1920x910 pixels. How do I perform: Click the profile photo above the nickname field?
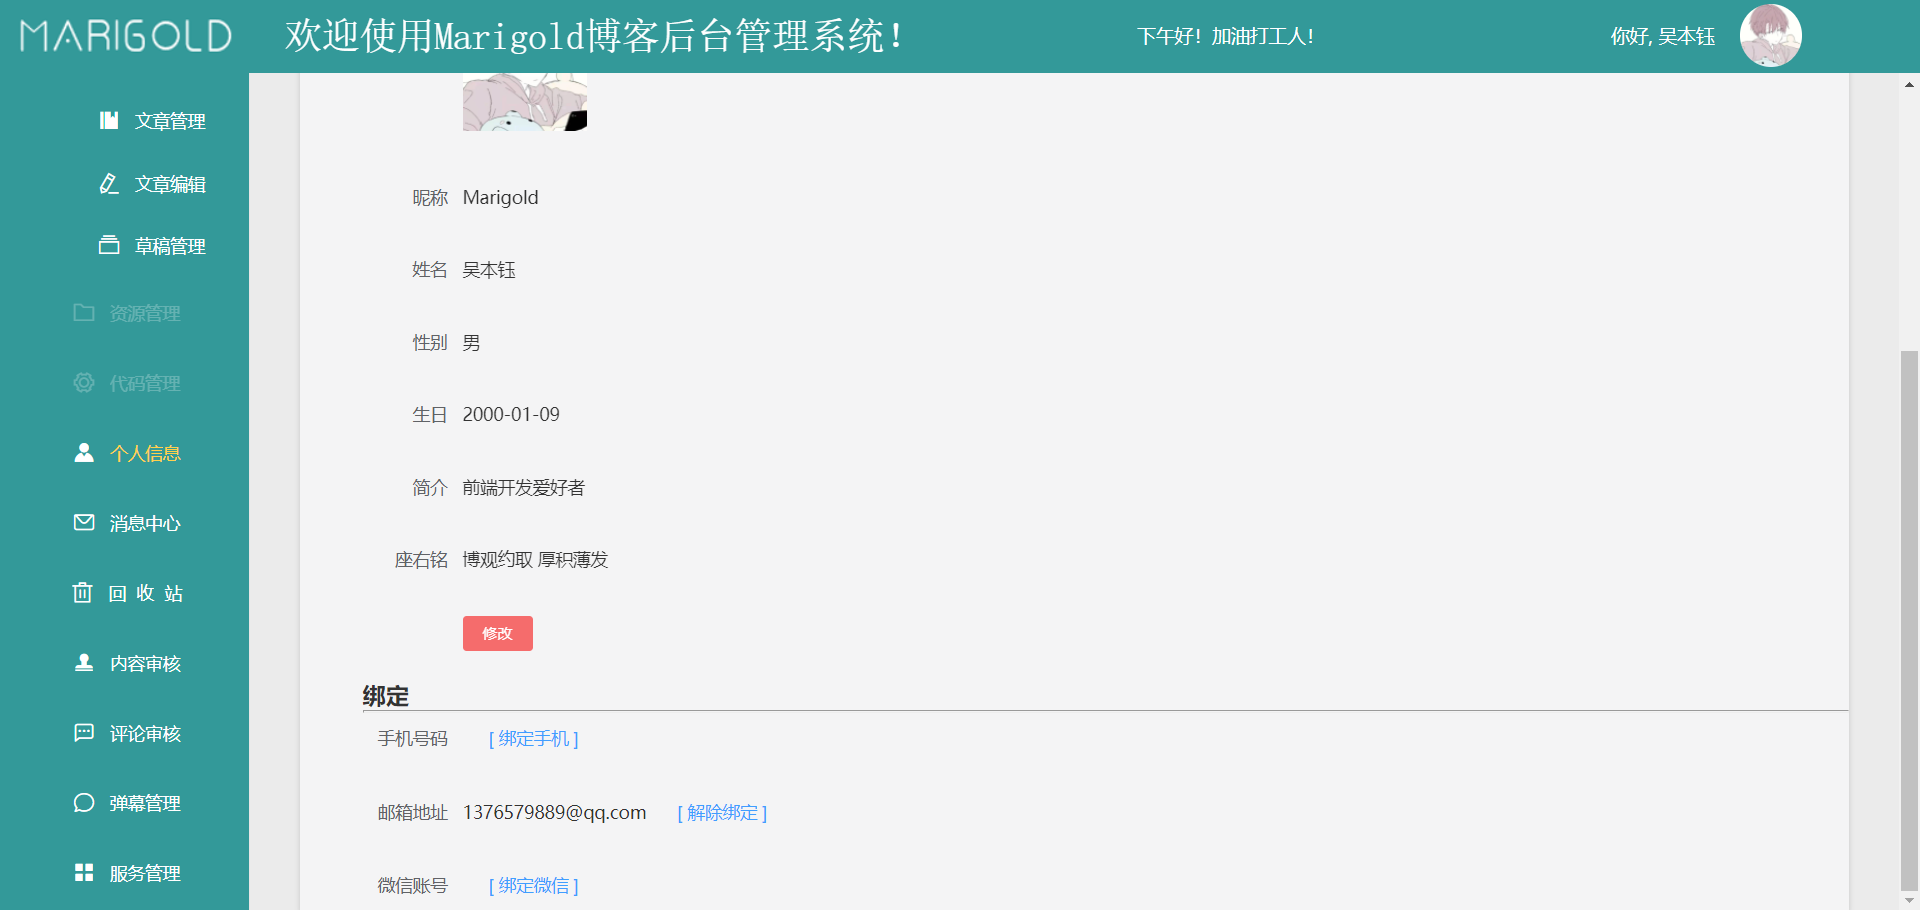(x=524, y=100)
